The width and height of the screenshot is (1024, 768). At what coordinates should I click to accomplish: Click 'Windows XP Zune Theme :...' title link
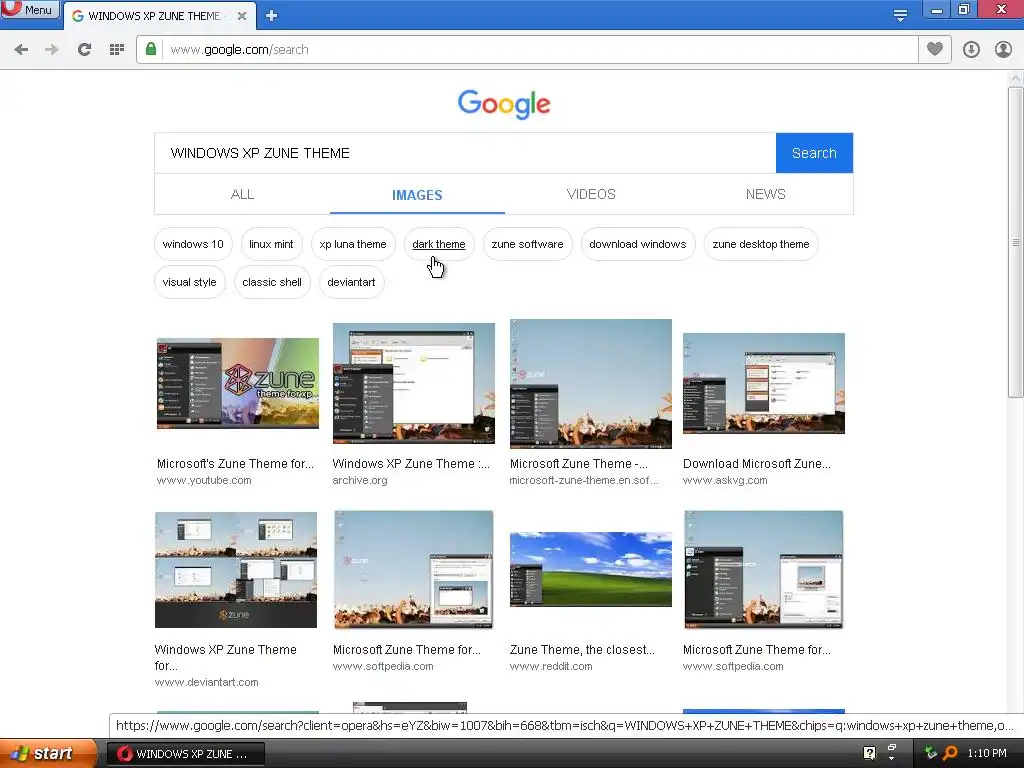pos(411,464)
